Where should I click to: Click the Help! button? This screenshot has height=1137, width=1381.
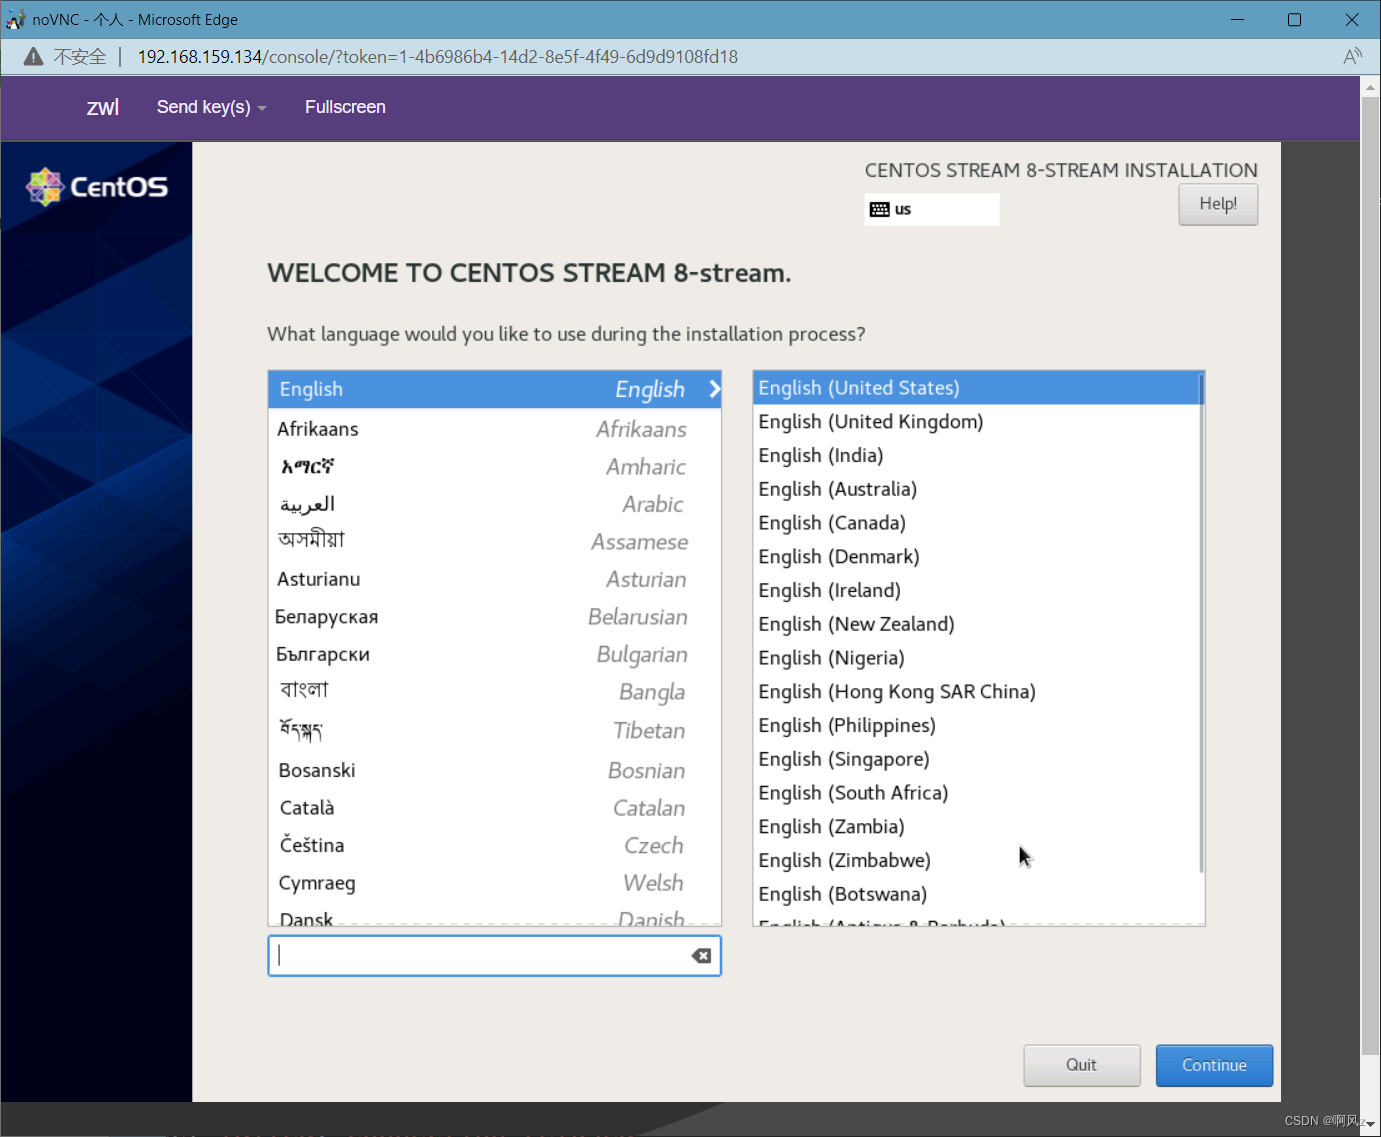1218,204
